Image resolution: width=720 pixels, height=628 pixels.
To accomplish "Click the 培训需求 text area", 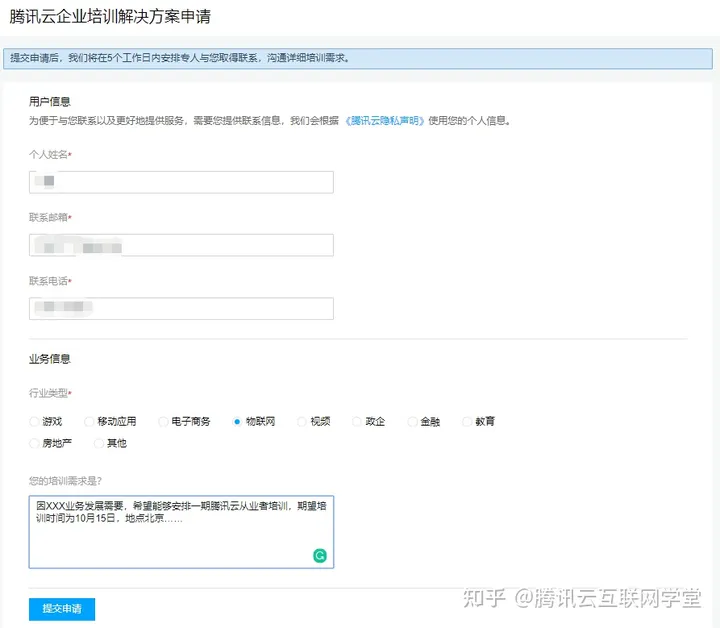I will tap(181, 532).
